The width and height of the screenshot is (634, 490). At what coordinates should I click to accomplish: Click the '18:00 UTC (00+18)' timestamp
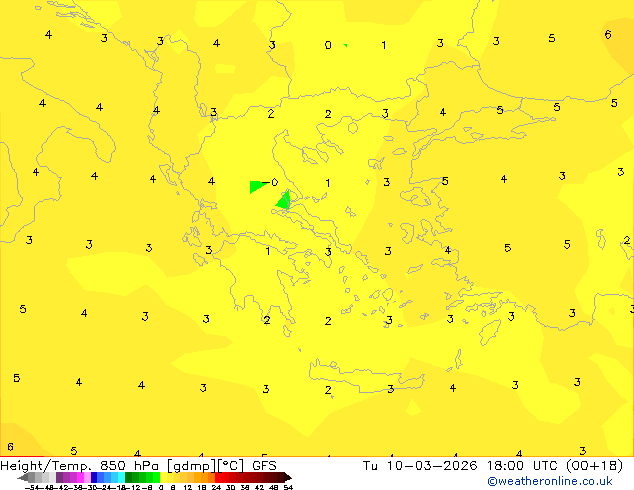[555, 466]
